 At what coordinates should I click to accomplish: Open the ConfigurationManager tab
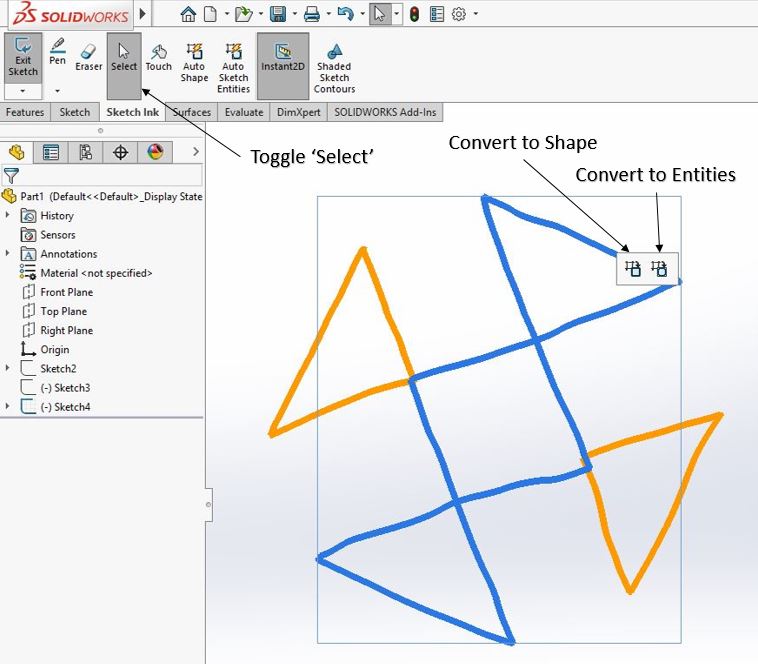[x=86, y=152]
